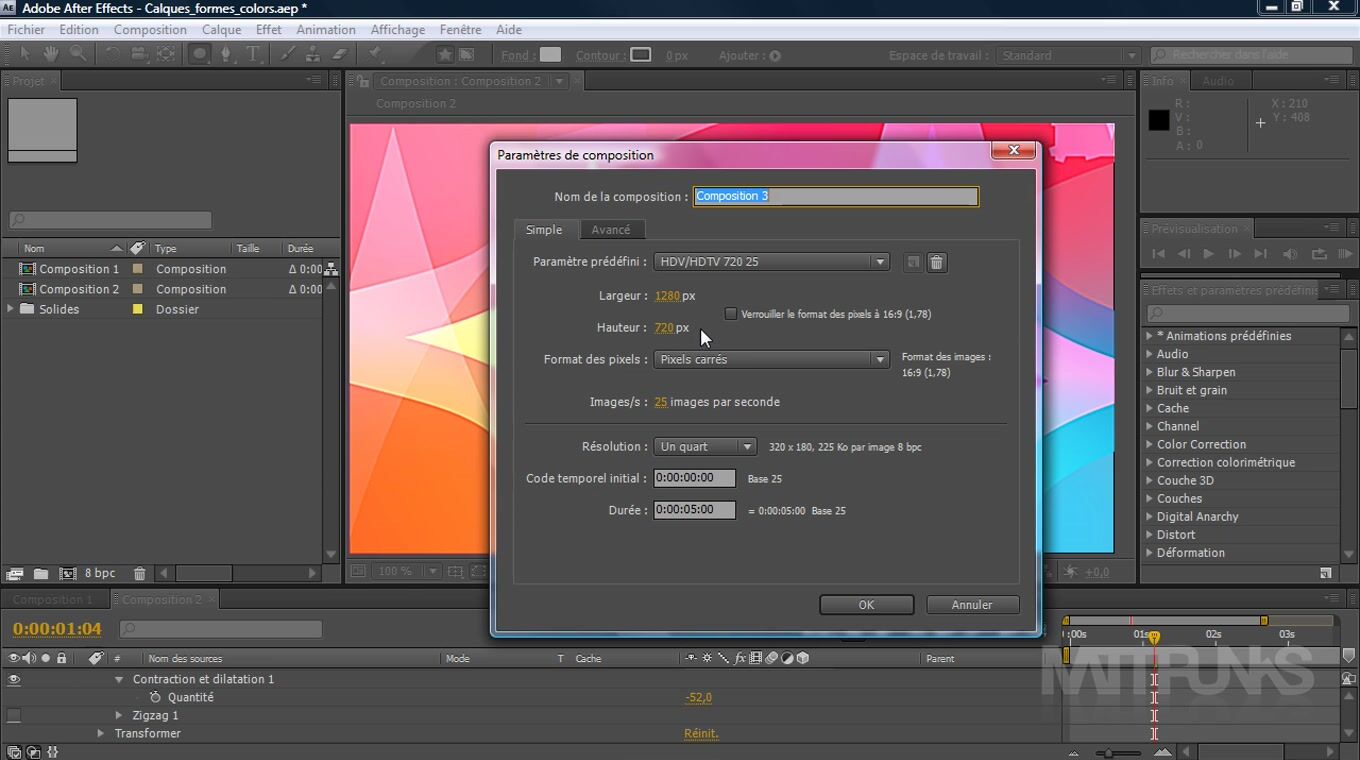Image resolution: width=1360 pixels, height=760 pixels.
Task: Click the OK button in the dialog
Action: [866, 605]
